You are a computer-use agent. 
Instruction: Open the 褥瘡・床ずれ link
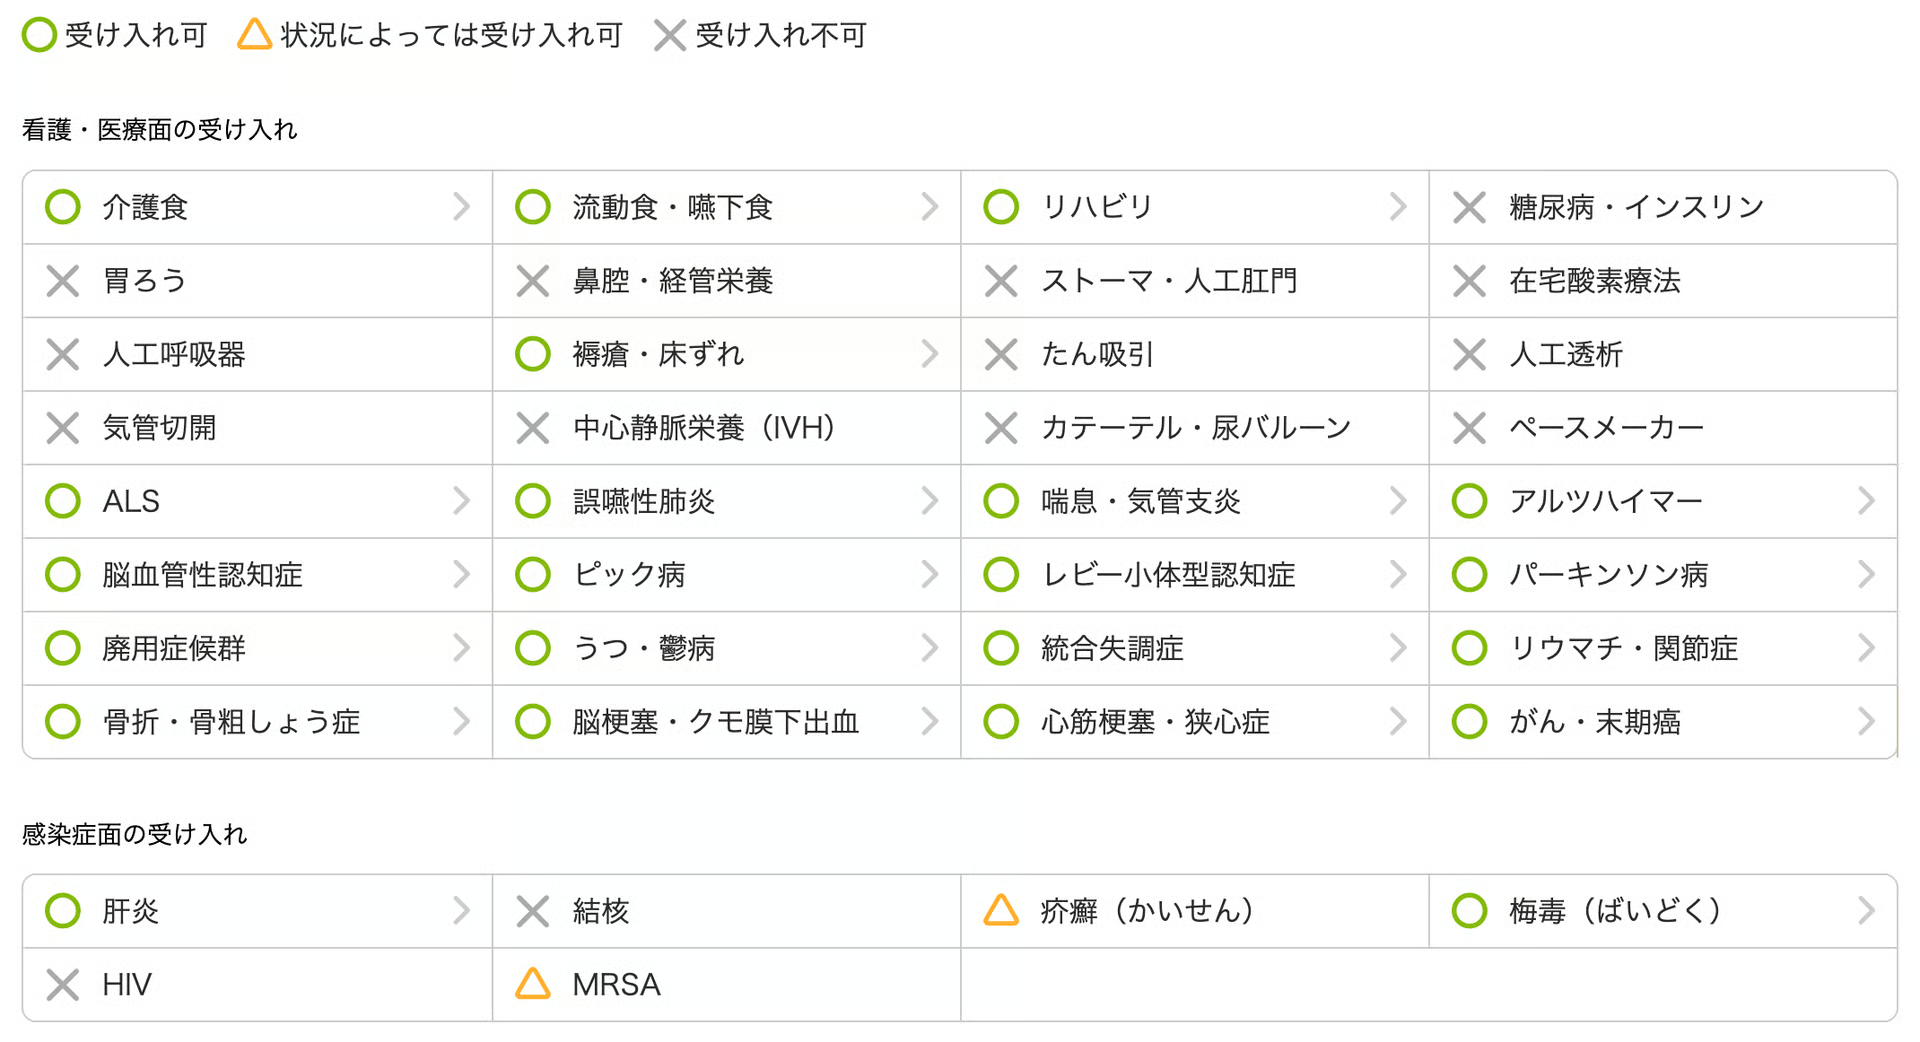pyautogui.click(x=727, y=354)
